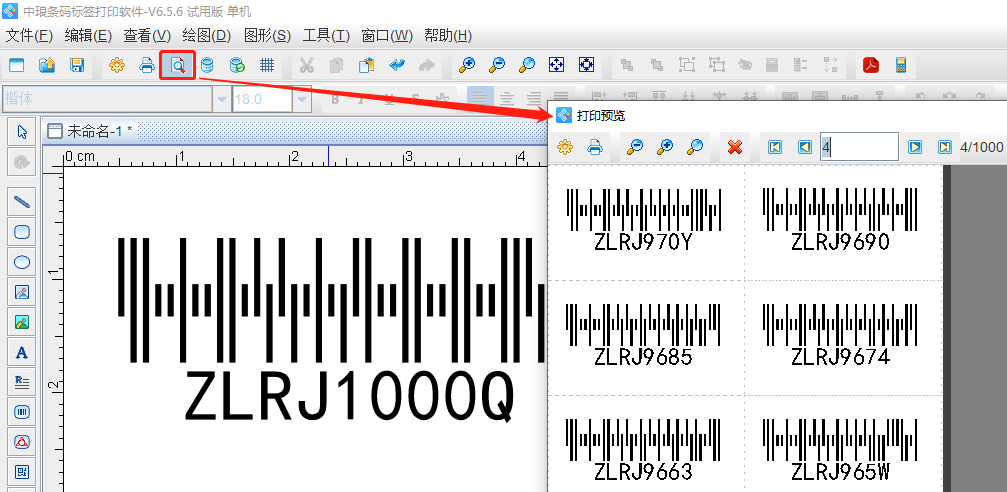Open the database settings icon

(207, 65)
